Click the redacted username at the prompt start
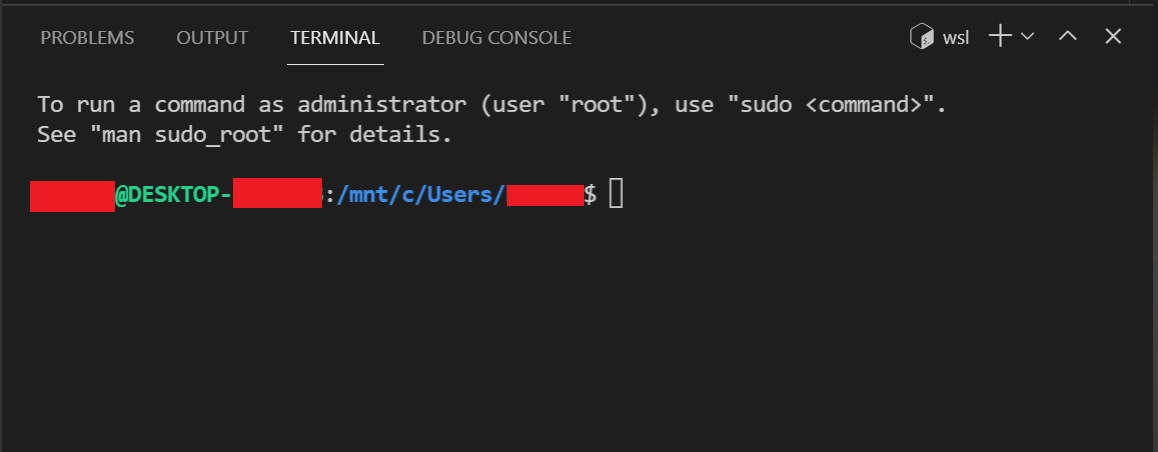 click(72, 195)
